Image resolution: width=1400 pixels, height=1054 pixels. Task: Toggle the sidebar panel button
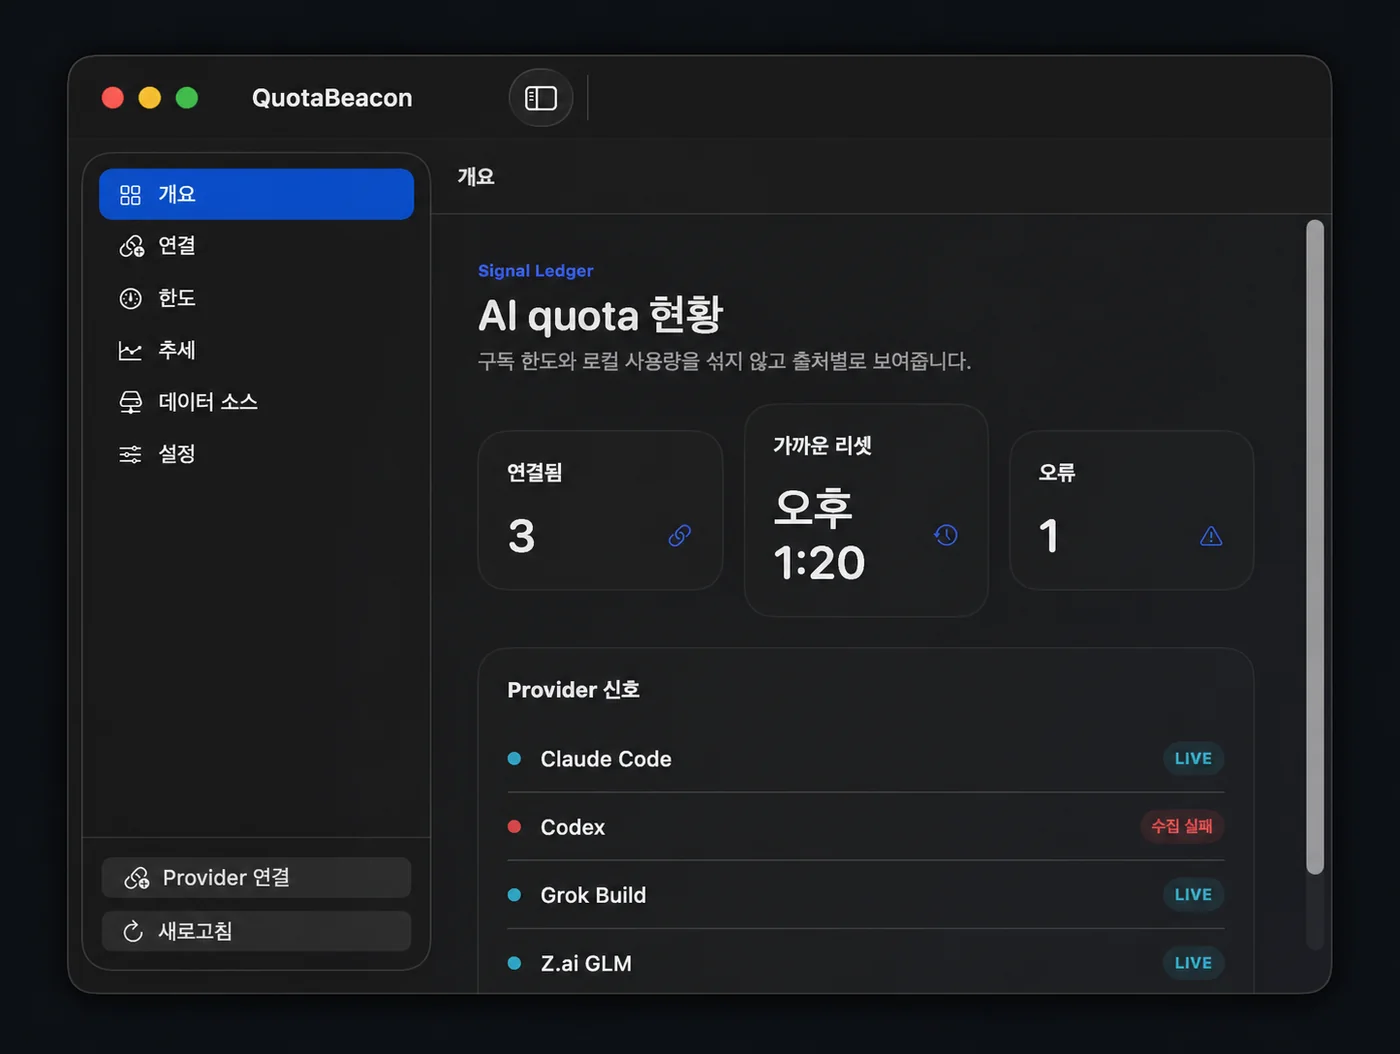click(541, 98)
